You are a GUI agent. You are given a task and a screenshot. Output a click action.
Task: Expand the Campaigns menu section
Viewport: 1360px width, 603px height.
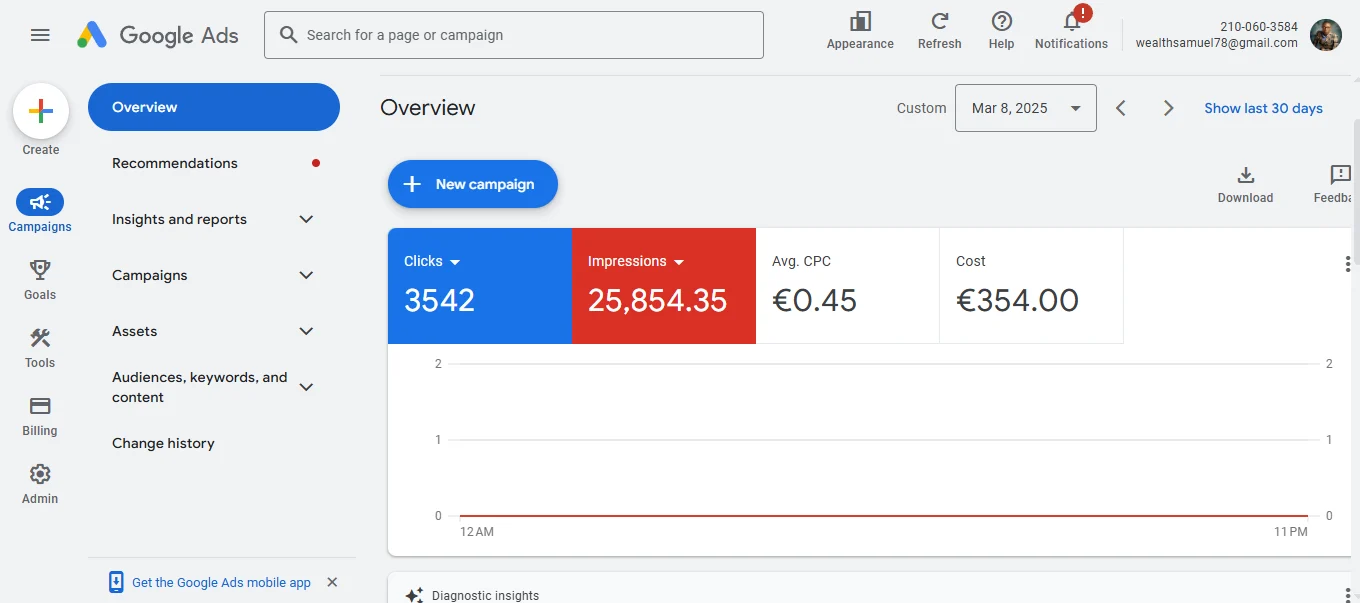pyautogui.click(x=306, y=275)
